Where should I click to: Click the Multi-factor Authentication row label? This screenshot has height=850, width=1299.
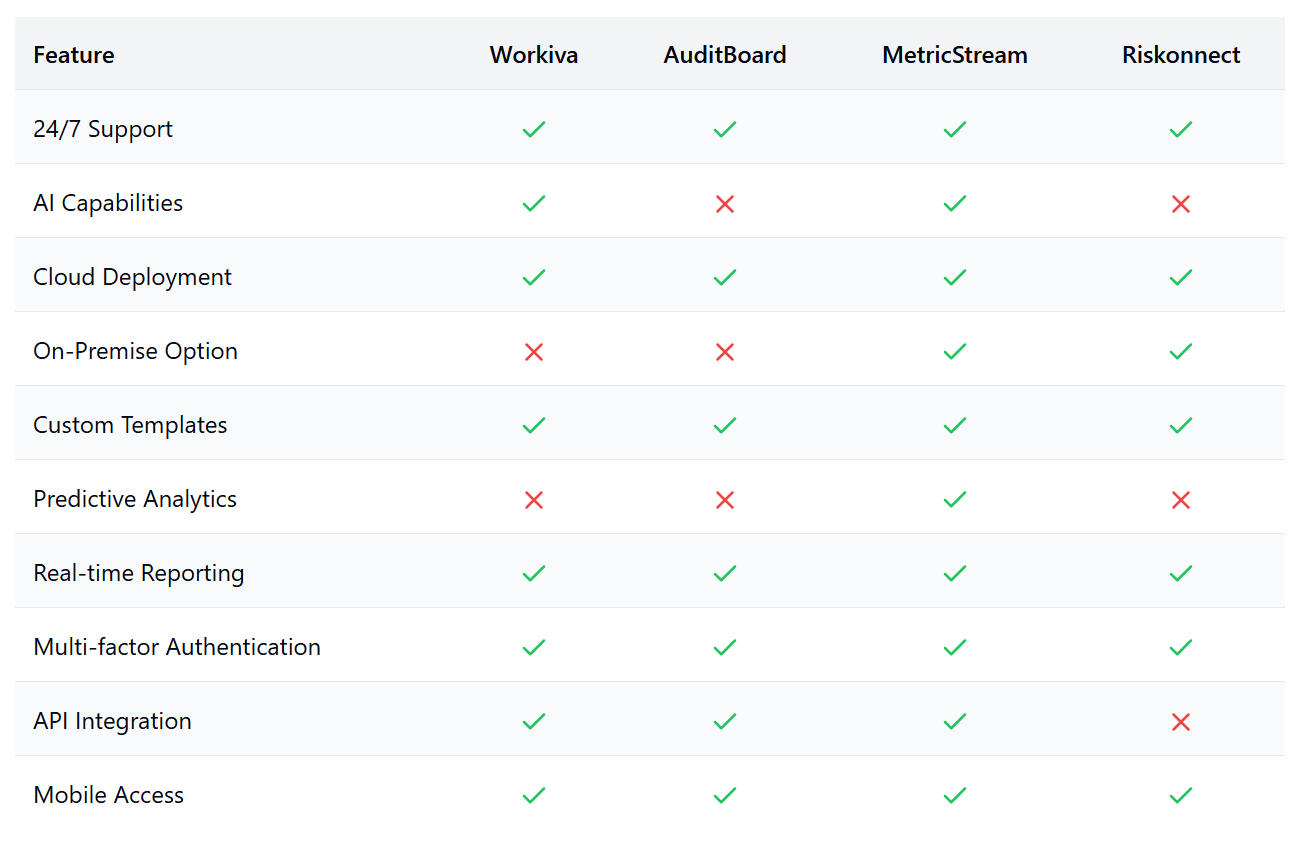[x=177, y=647]
